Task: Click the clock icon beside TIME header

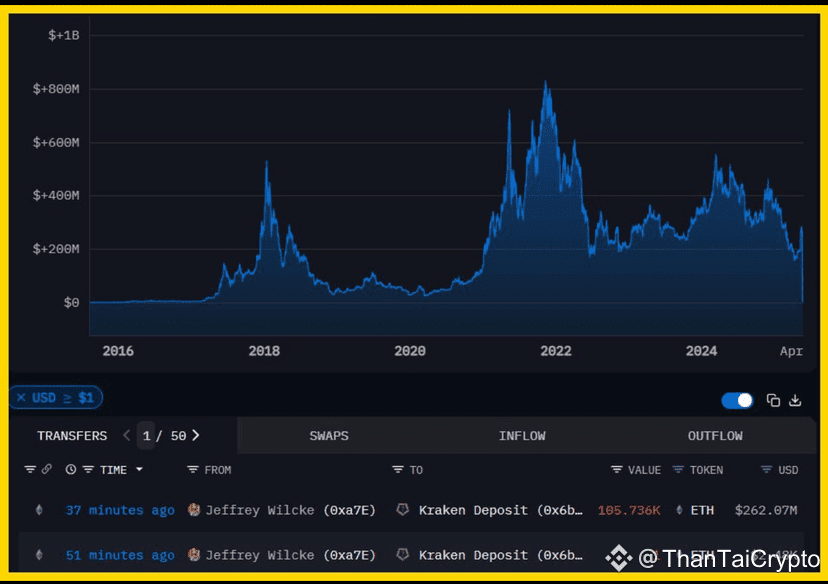Action: click(x=69, y=470)
